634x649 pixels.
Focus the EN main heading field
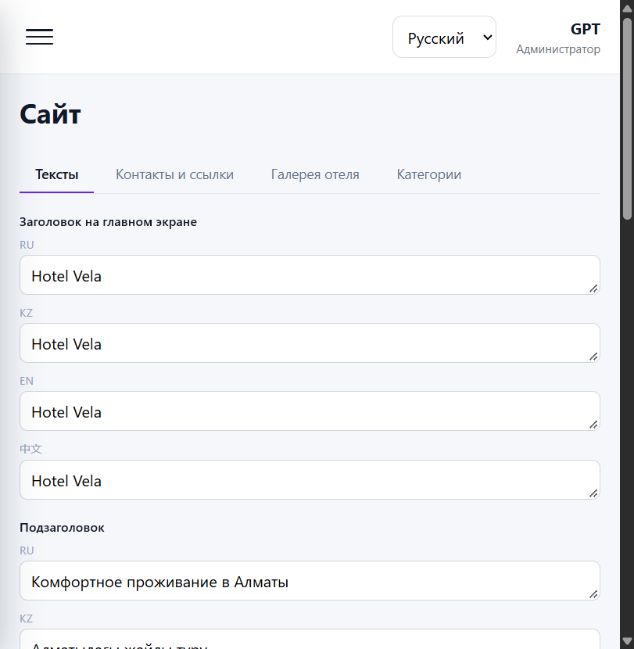[310, 411]
